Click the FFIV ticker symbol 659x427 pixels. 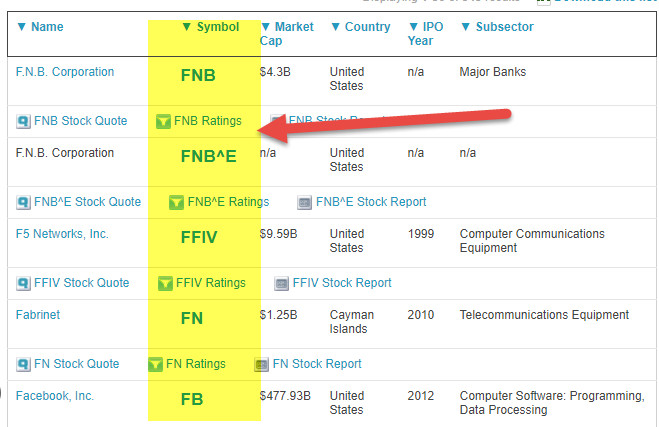pyautogui.click(x=199, y=237)
